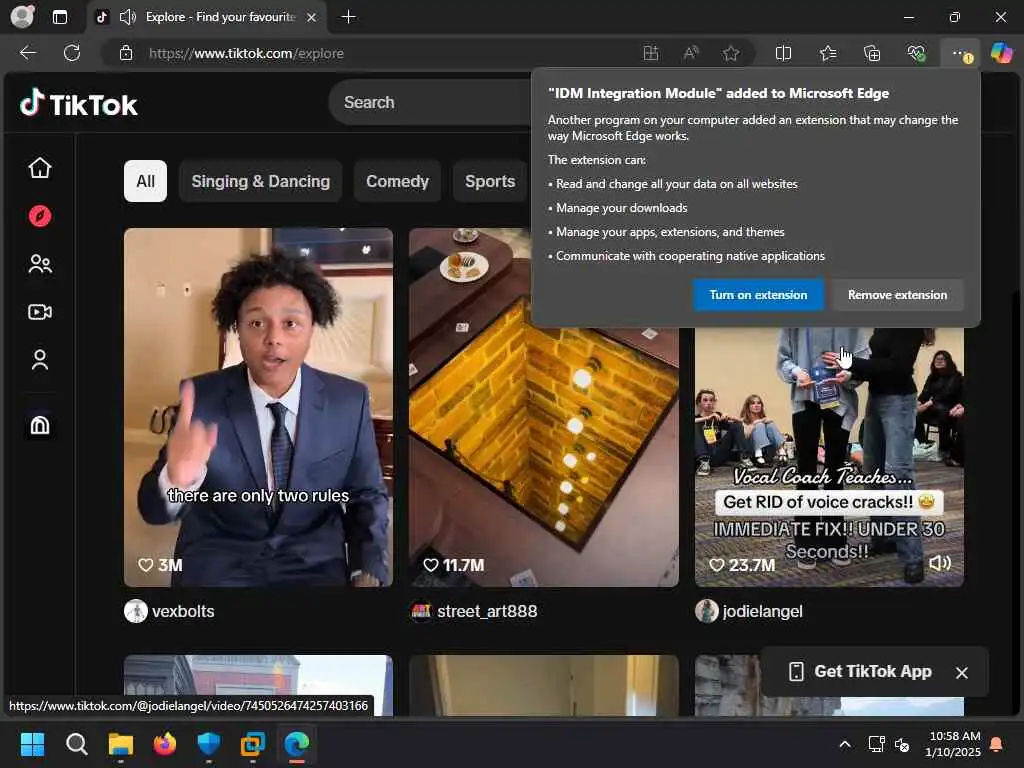The width and height of the screenshot is (1024, 768).
Task: Open the blue shield taskbar app
Action: click(x=208, y=744)
